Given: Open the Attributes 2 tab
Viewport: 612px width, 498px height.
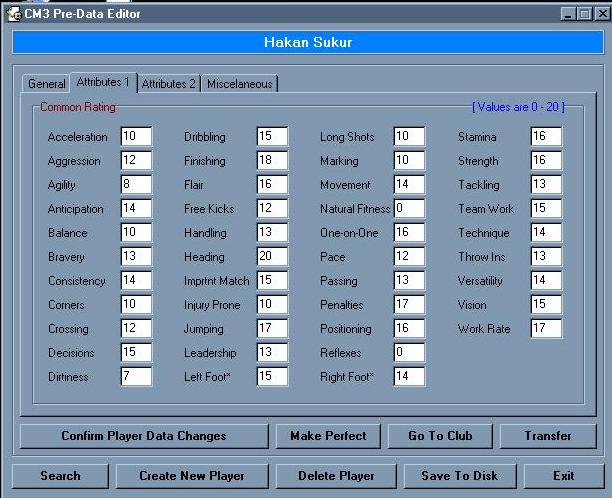Looking at the screenshot, I should point(169,84).
